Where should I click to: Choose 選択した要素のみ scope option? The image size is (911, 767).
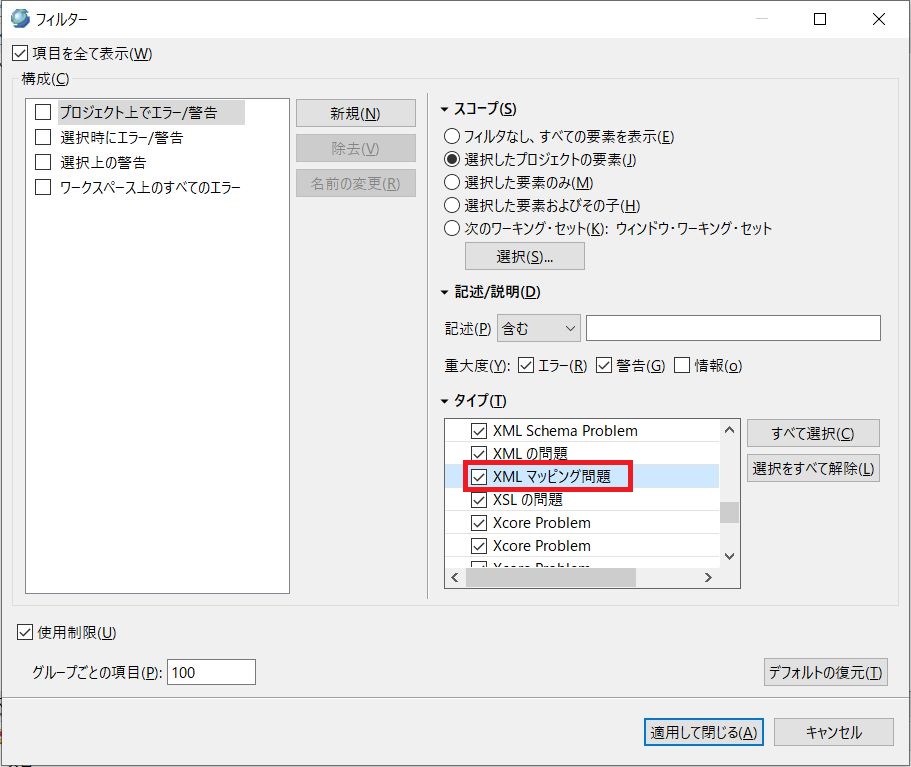pos(453,182)
